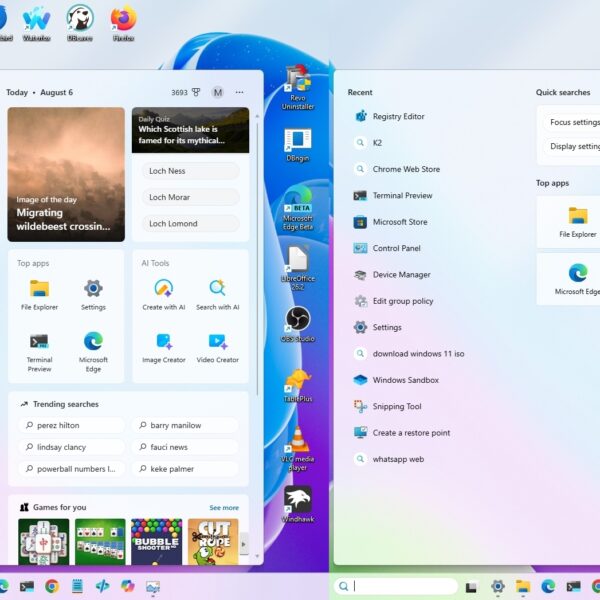Search trending powerball numbers

click(72, 469)
